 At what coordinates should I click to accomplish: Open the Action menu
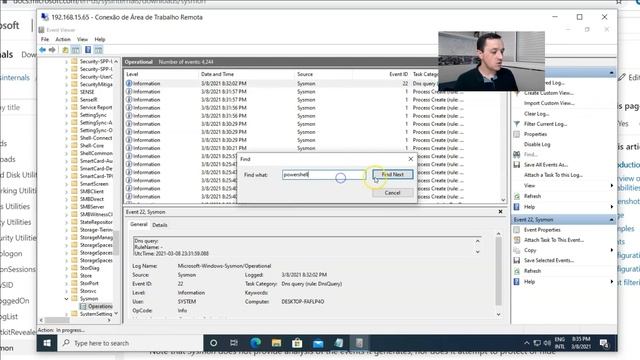tap(63, 39)
